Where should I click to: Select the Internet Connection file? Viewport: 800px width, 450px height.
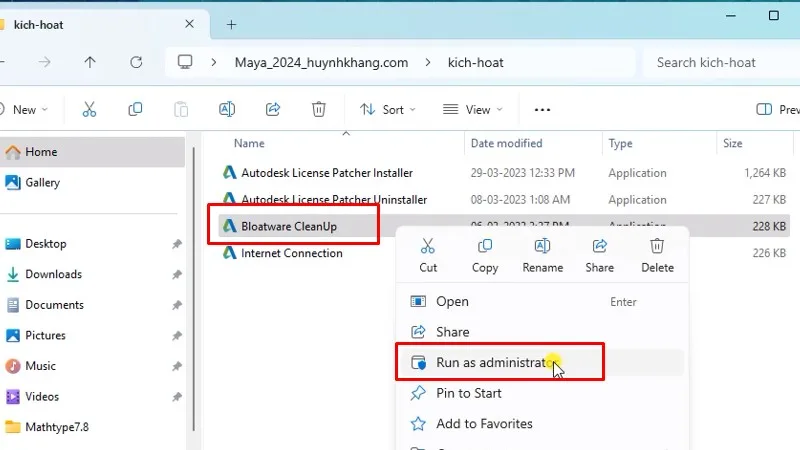291,253
